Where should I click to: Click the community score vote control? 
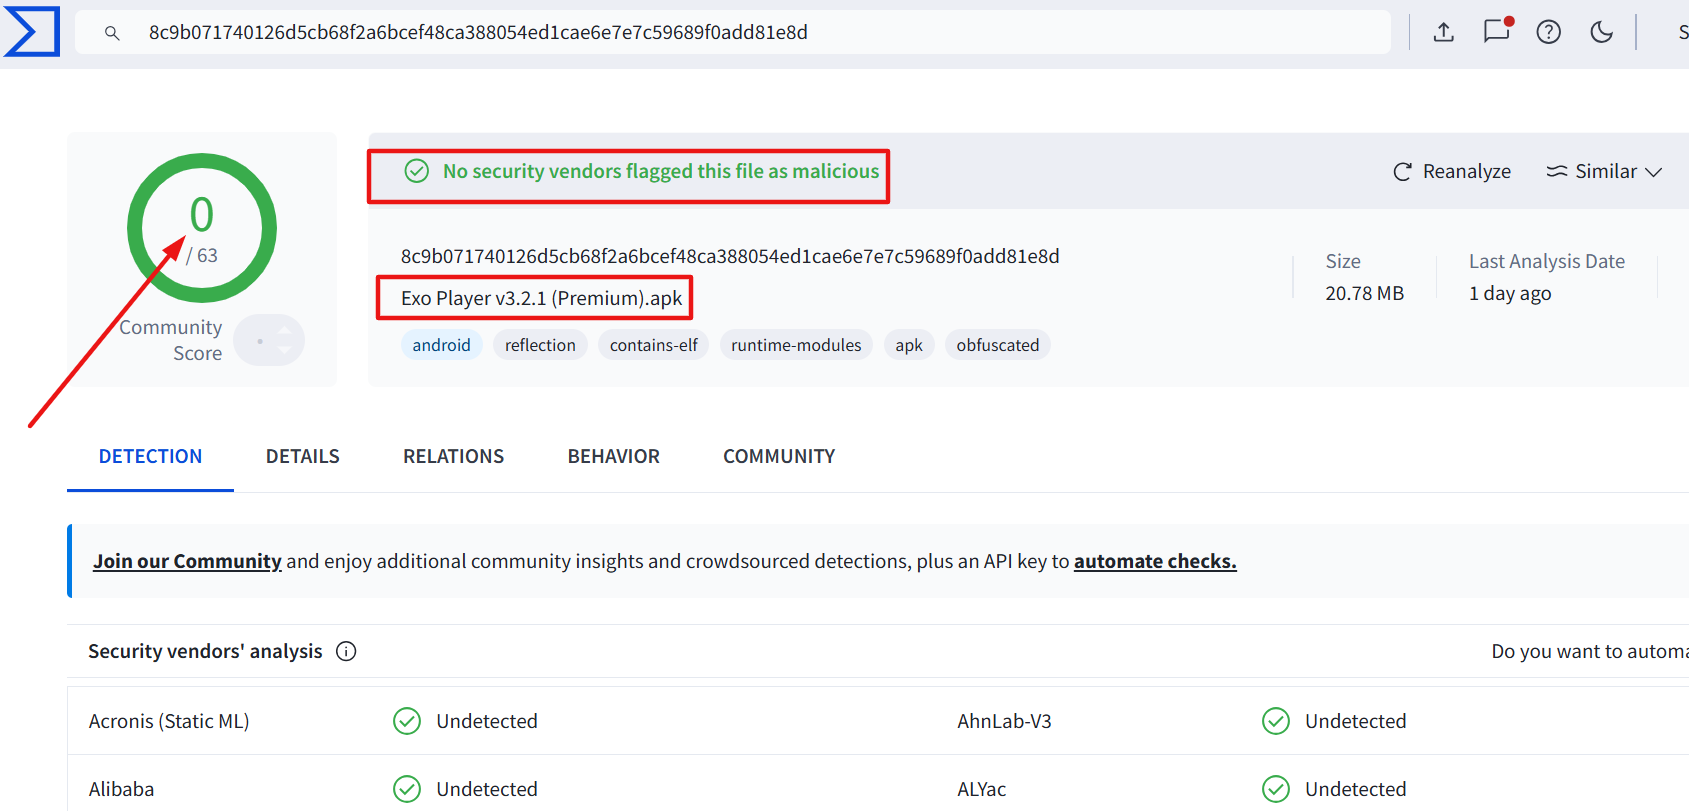coord(269,340)
